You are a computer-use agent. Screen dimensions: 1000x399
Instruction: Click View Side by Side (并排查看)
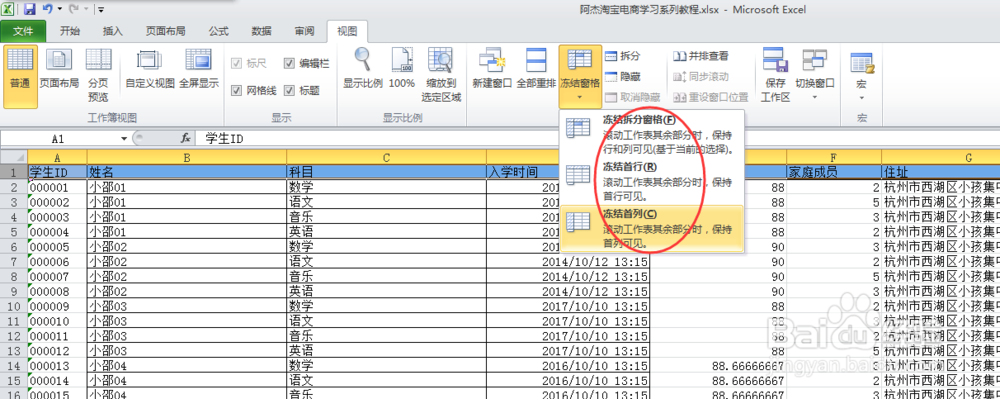click(x=700, y=56)
